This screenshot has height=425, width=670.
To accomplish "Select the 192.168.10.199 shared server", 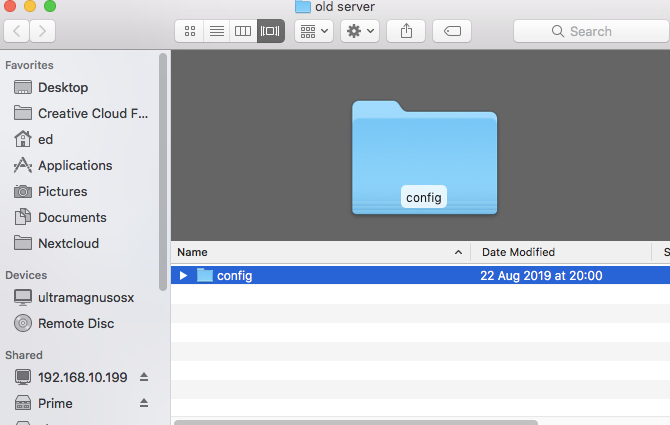I will tap(82, 378).
